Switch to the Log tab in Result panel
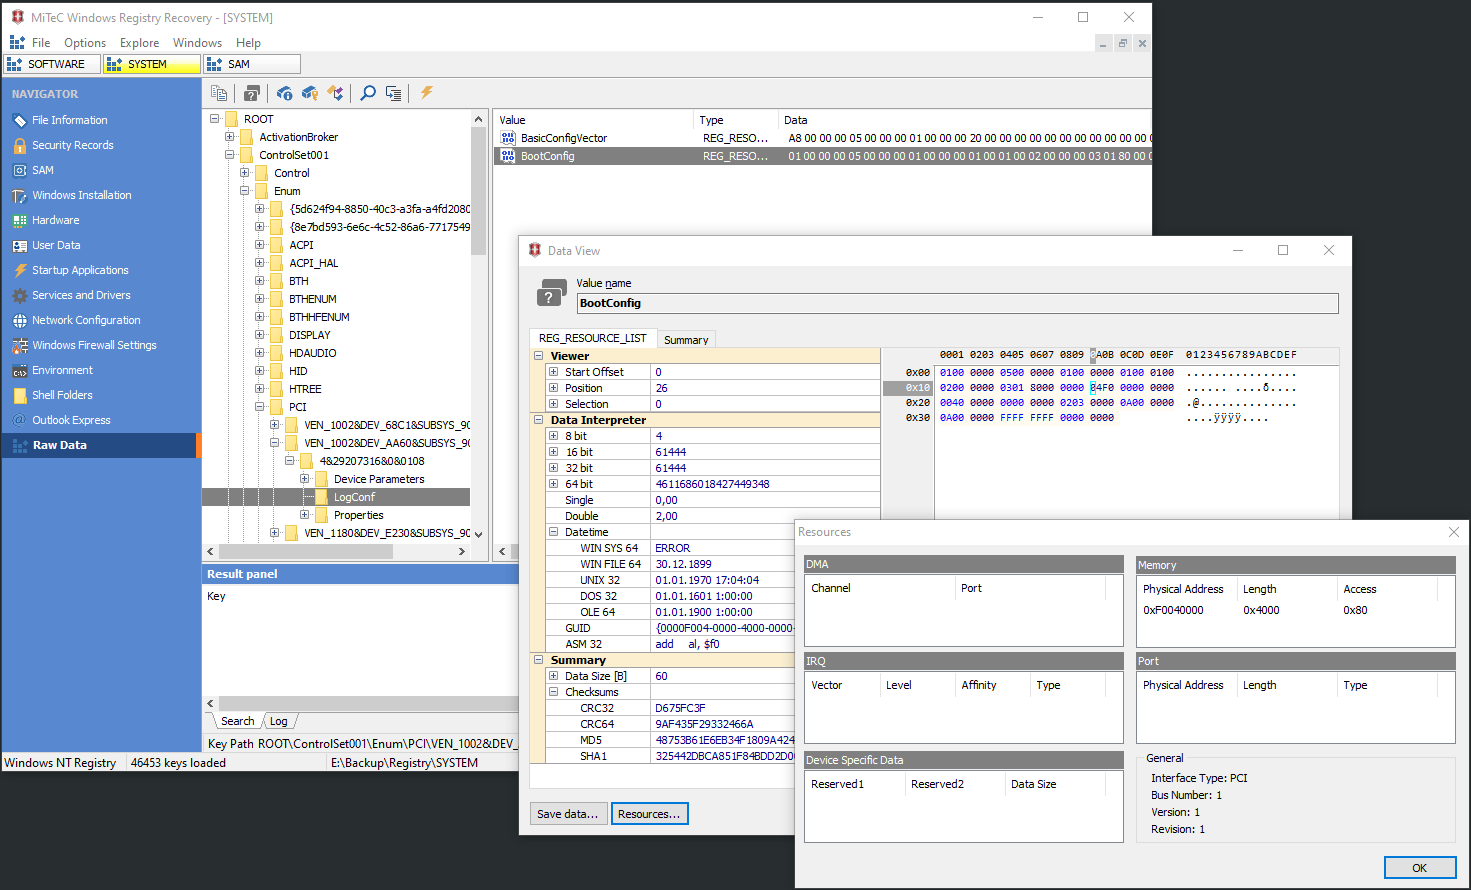1471x890 pixels. point(279,721)
